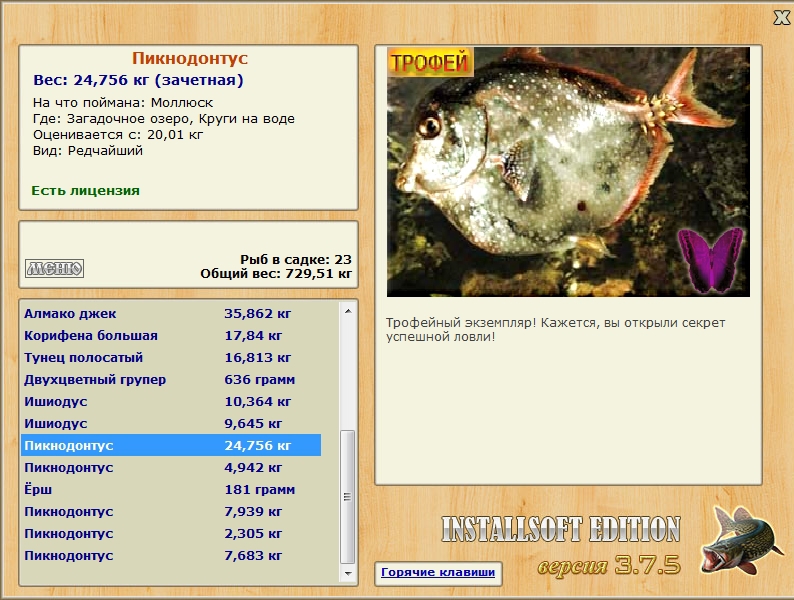794x600 pixels.
Task: Select Ёрш 181 грамм row
Action: point(171,490)
